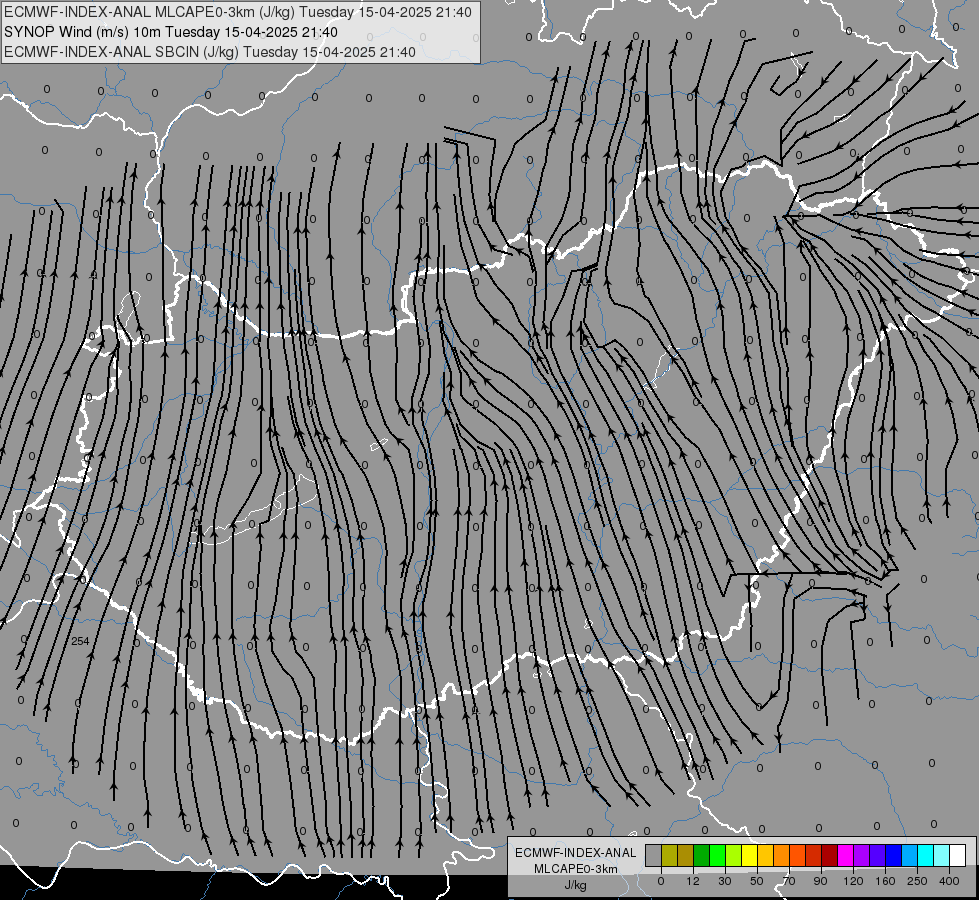The width and height of the screenshot is (979, 900).
Task: Click the pure blue legend swatch
Action: [x=894, y=855]
